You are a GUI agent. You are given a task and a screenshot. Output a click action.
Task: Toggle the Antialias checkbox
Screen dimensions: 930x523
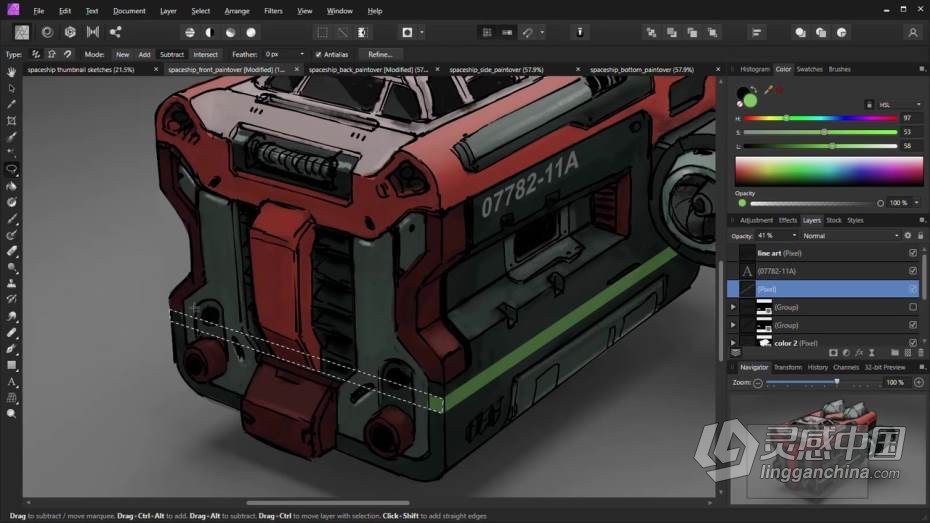point(319,55)
